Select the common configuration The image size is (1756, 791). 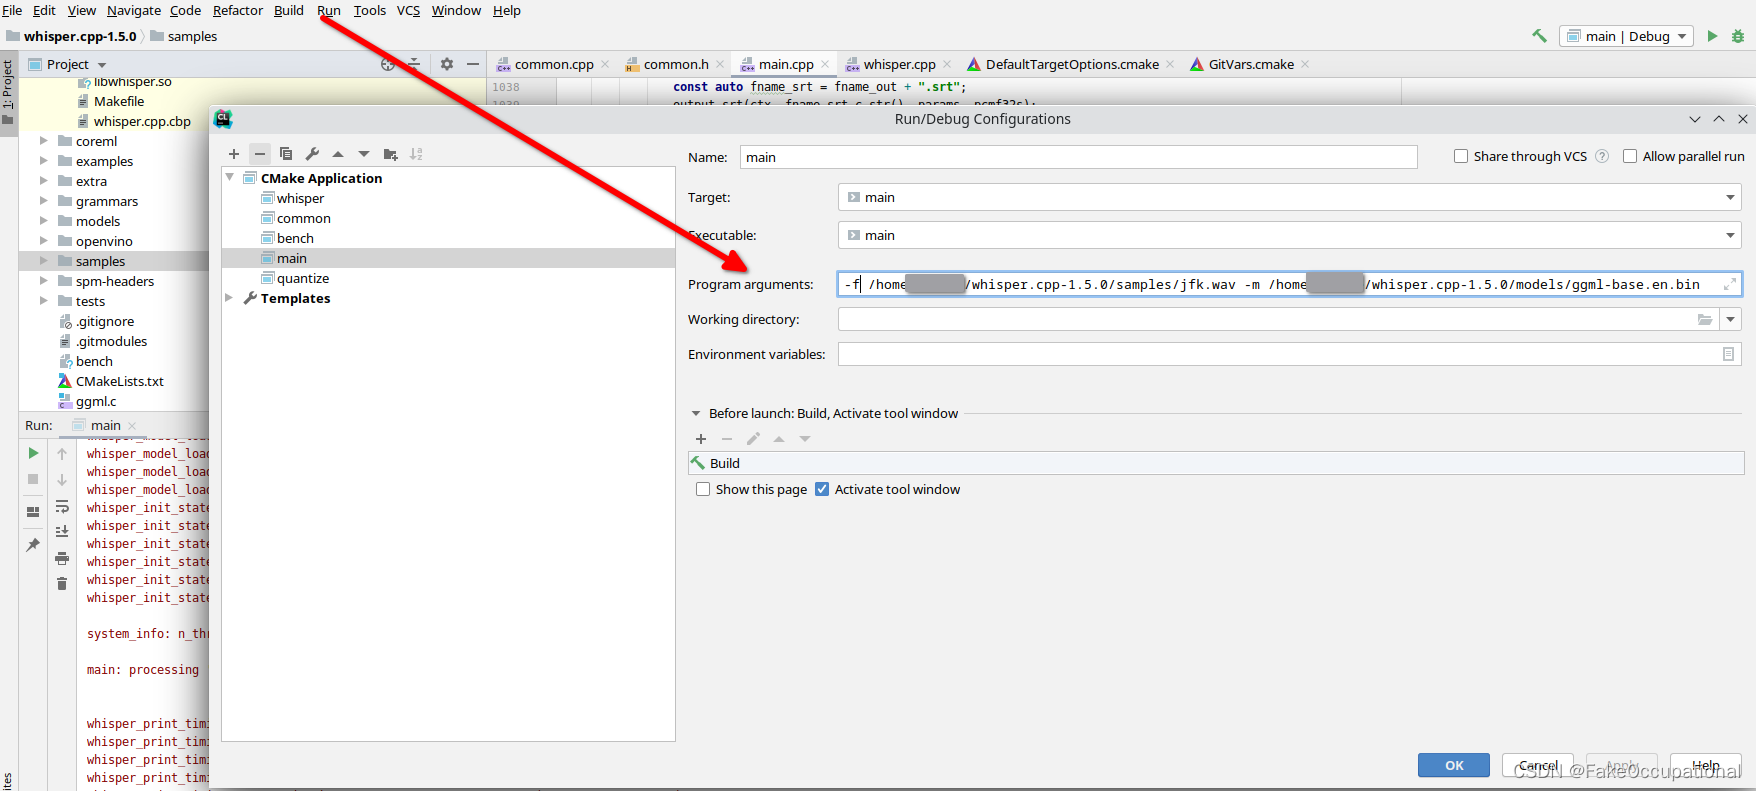coord(304,218)
